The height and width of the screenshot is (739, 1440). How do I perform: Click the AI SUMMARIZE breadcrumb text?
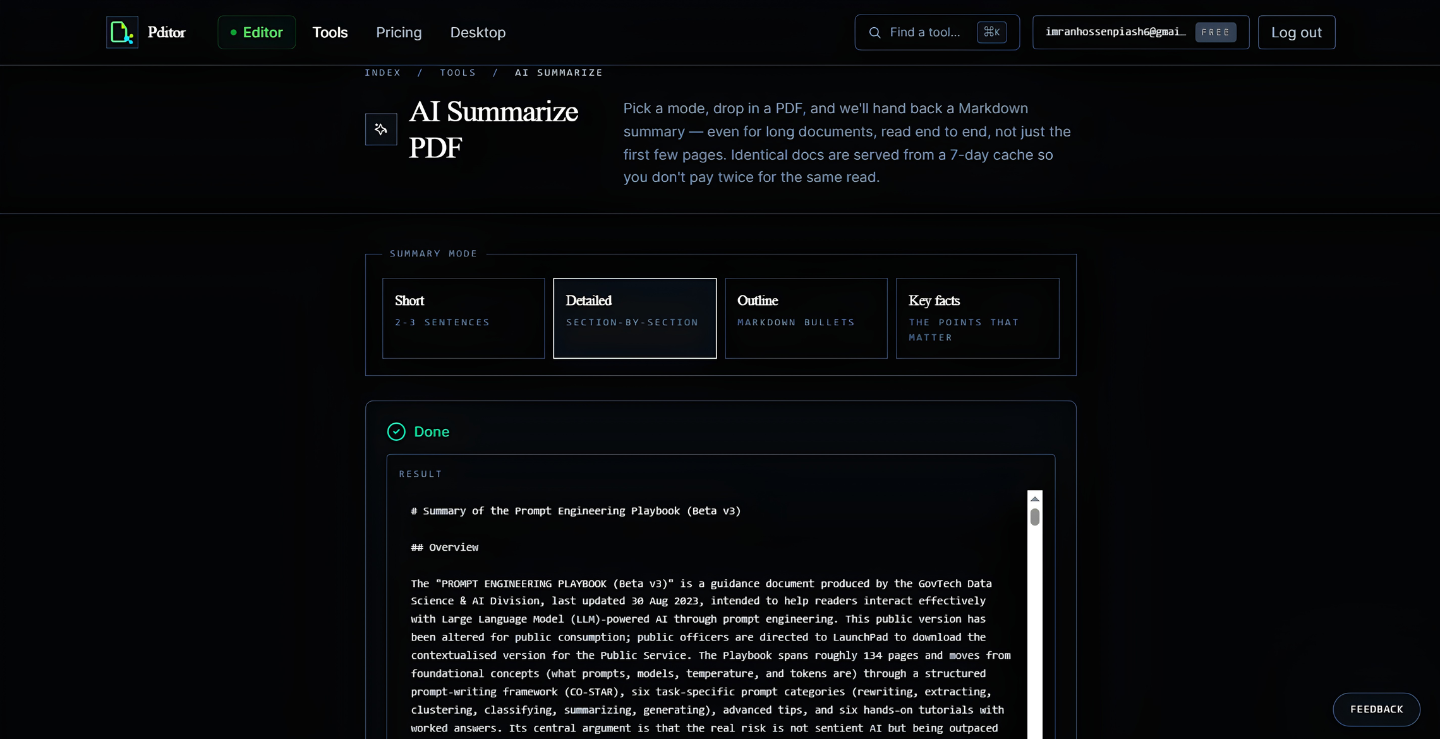click(559, 73)
